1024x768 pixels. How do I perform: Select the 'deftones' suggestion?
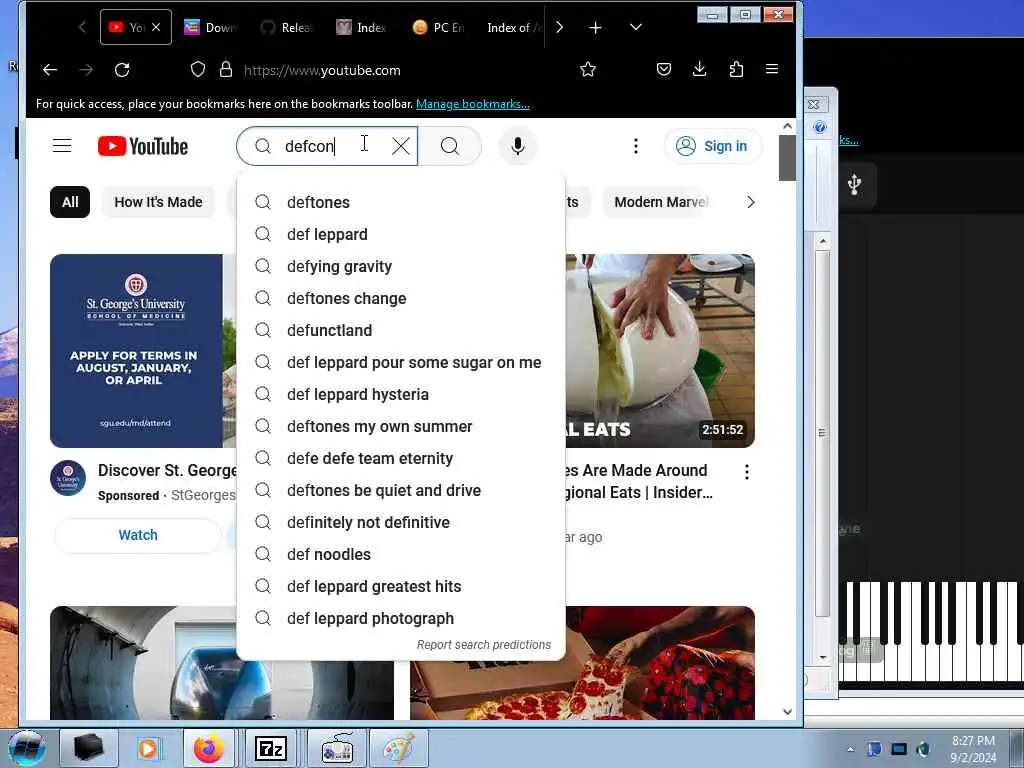[401, 202]
